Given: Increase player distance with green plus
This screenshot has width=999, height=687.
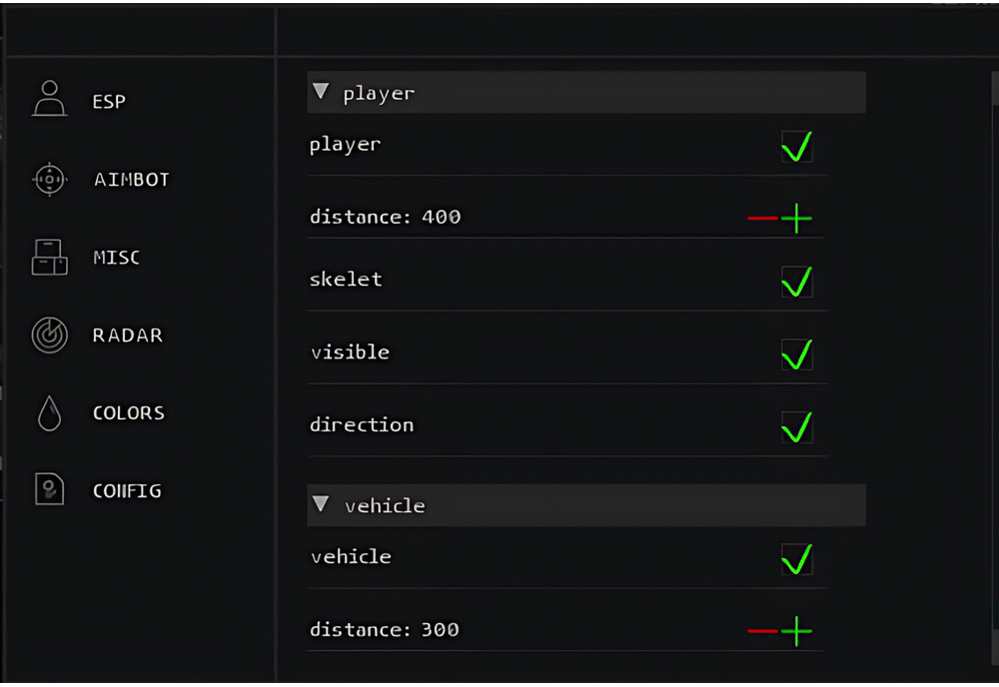Looking at the screenshot, I should [796, 219].
